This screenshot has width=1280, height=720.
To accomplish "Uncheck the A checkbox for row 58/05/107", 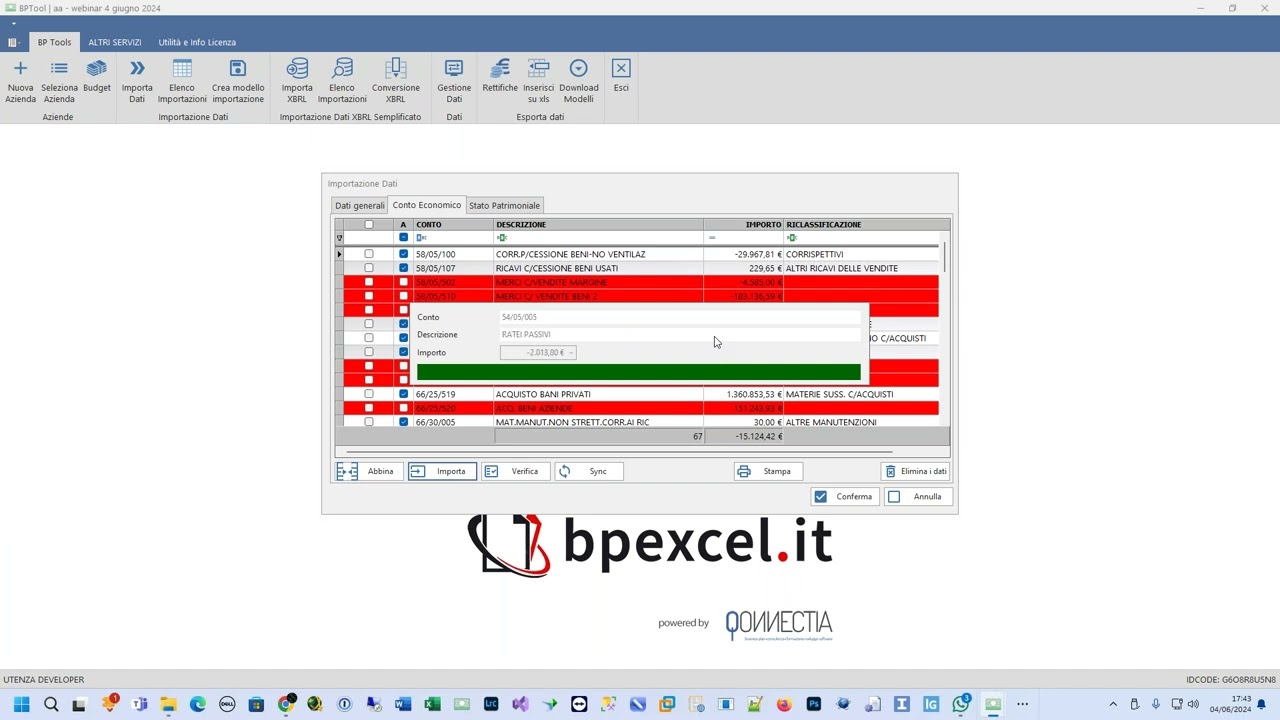I will pyautogui.click(x=404, y=268).
